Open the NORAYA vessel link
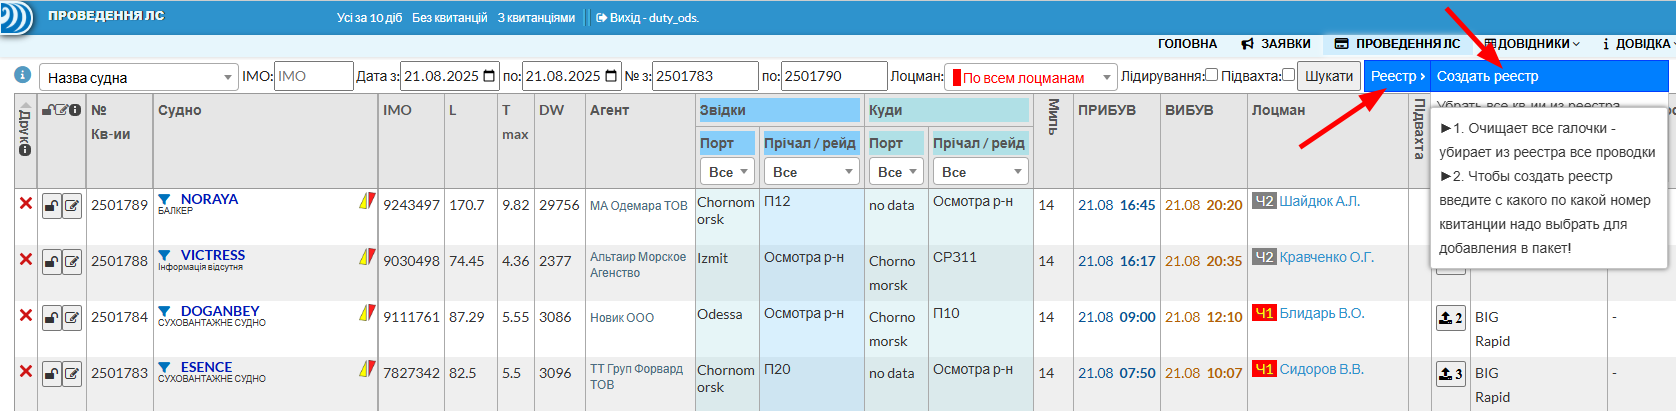 pos(209,199)
